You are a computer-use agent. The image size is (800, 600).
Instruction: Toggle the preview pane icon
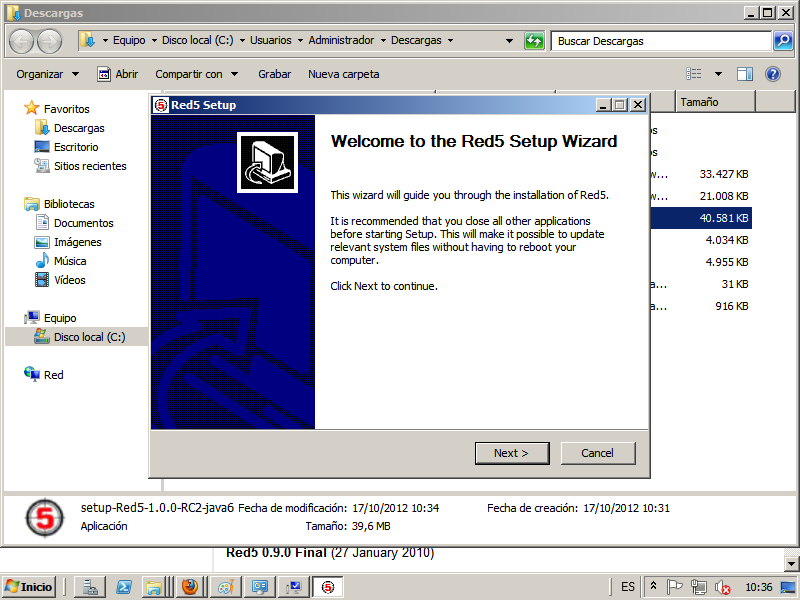[745, 74]
